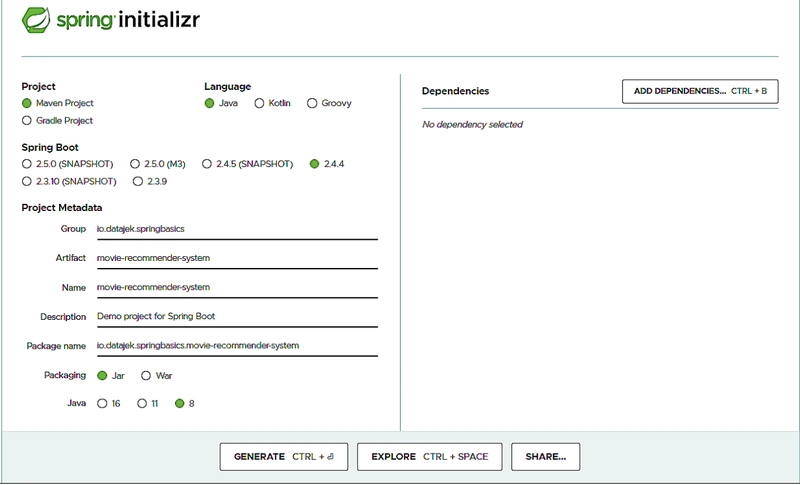Open the Add Dependencies dialog
The image size is (800, 485).
[700, 91]
